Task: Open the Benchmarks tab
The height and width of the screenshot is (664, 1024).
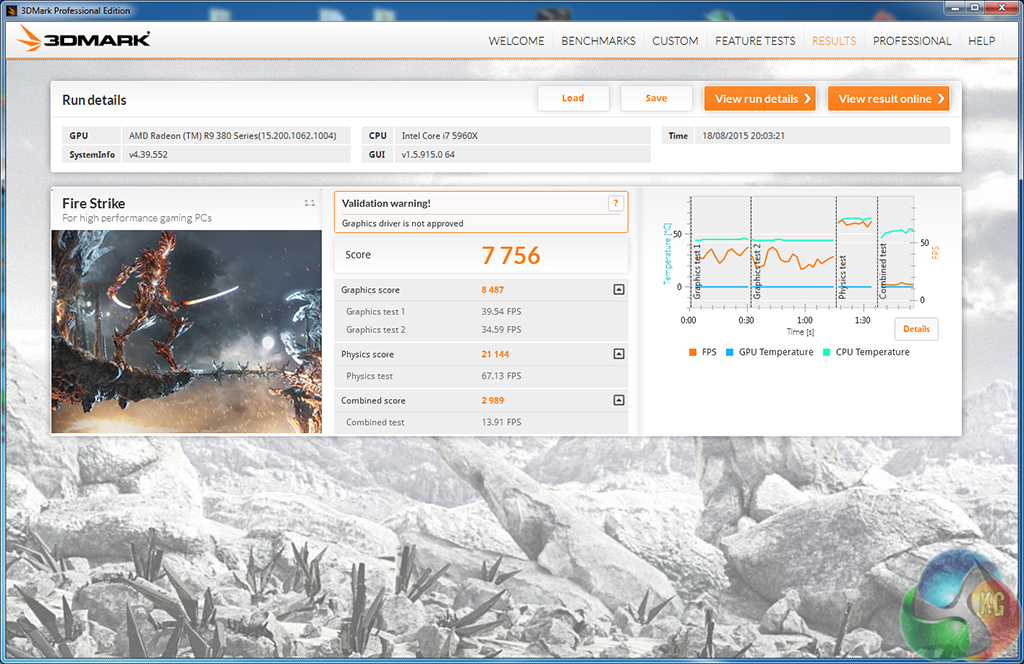Action: point(598,41)
